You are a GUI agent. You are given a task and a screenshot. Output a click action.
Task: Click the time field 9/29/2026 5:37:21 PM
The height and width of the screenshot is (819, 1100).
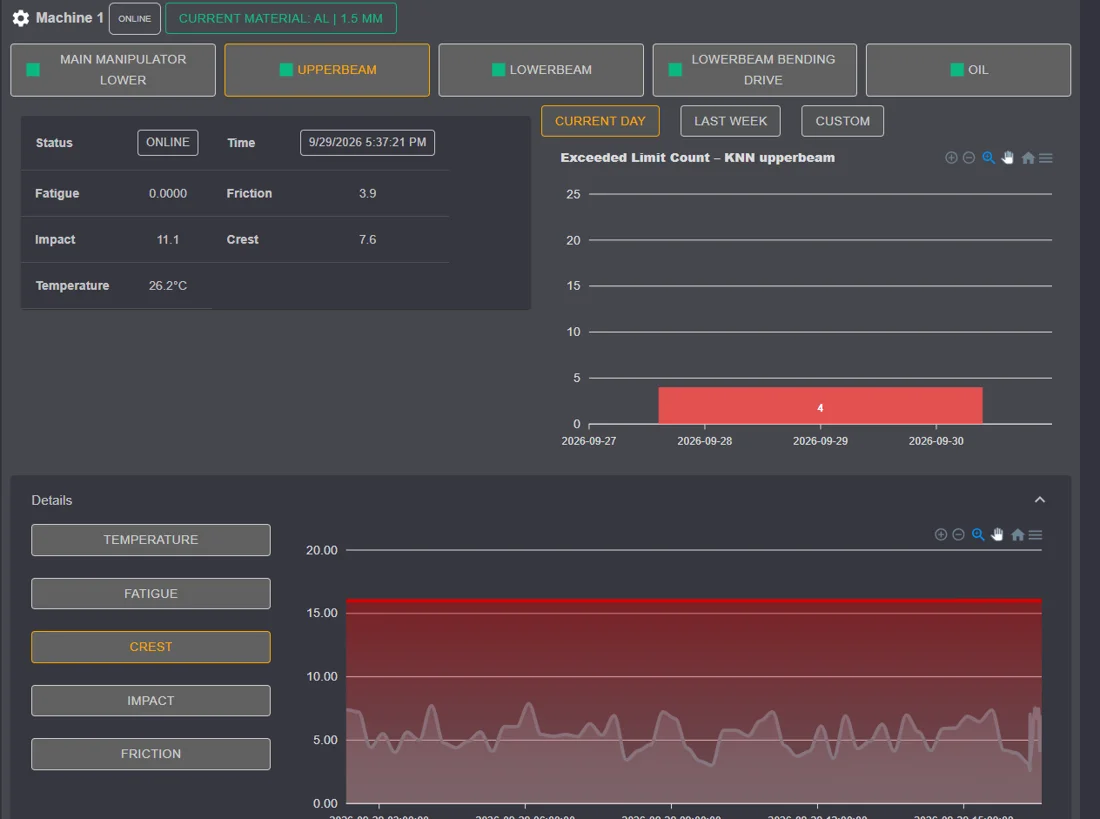(368, 142)
